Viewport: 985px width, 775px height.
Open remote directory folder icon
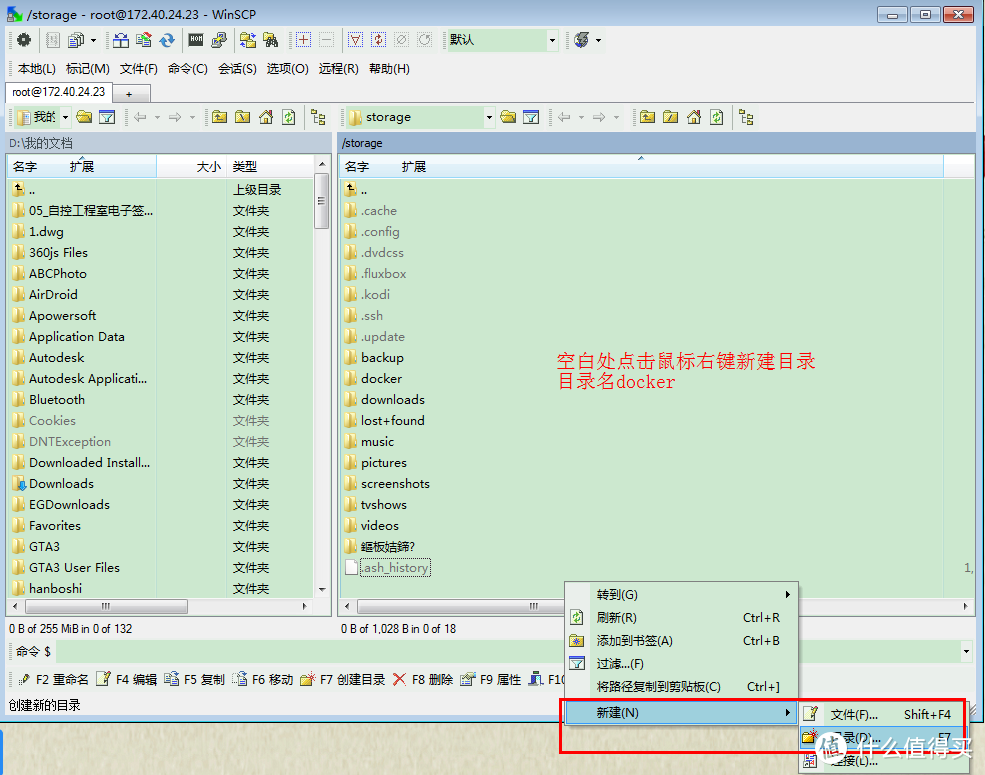click(x=508, y=117)
